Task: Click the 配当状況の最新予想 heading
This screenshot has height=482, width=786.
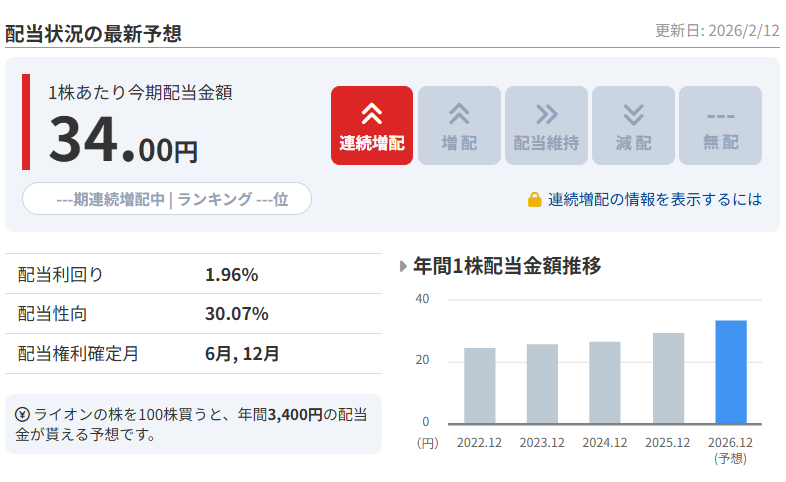Action: click(93, 32)
